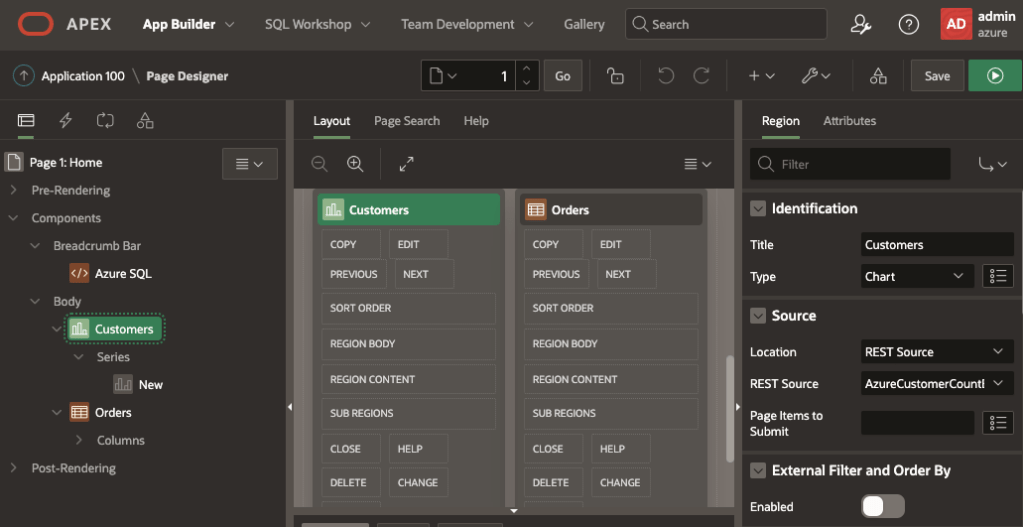Open the Type dropdown set to Chart
Screen dimensions: 1023x527
pyautogui.click(x=917, y=276)
